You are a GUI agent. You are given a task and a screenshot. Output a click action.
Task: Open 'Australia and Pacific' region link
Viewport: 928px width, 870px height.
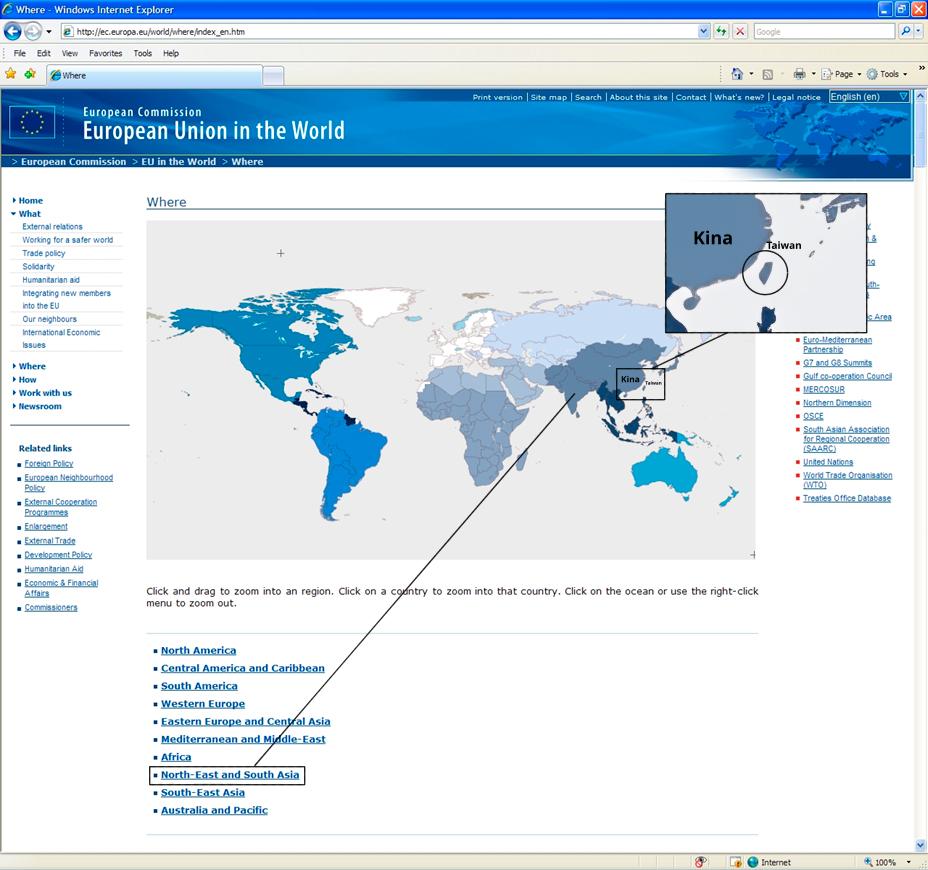214,810
